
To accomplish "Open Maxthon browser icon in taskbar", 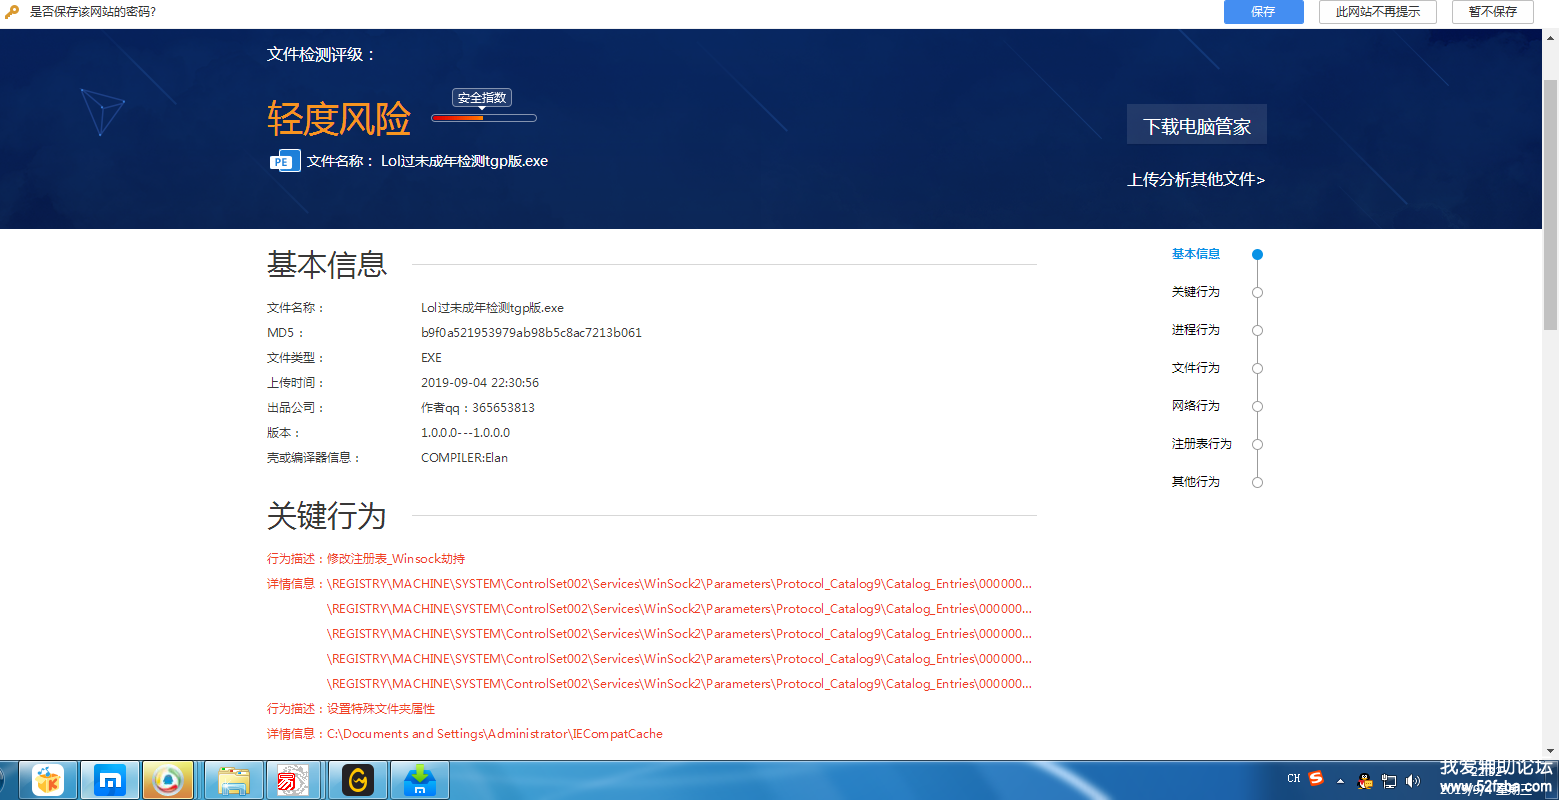I will click(x=109, y=780).
